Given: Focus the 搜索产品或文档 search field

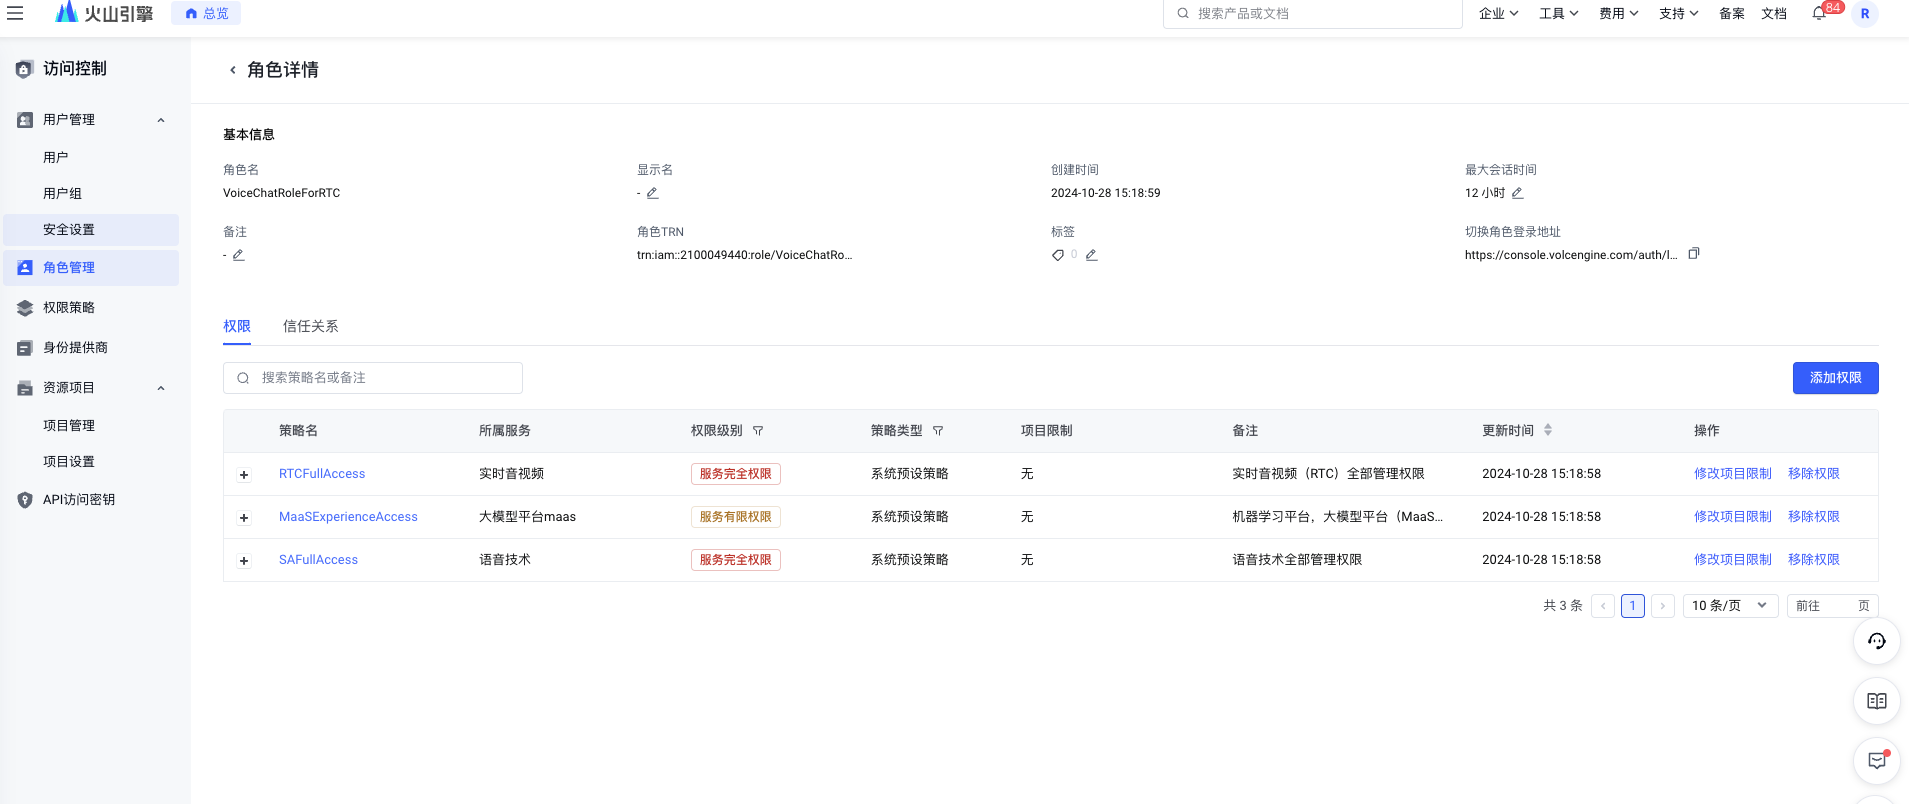Looking at the screenshot, I should tap(1313, 14).
